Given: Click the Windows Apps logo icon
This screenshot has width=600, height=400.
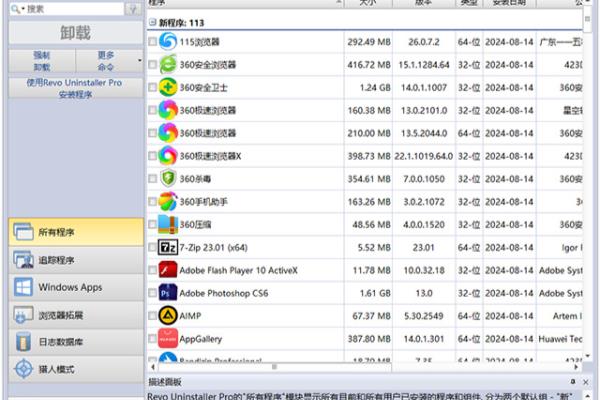Looking at the screenshot, I should [23, 287].
